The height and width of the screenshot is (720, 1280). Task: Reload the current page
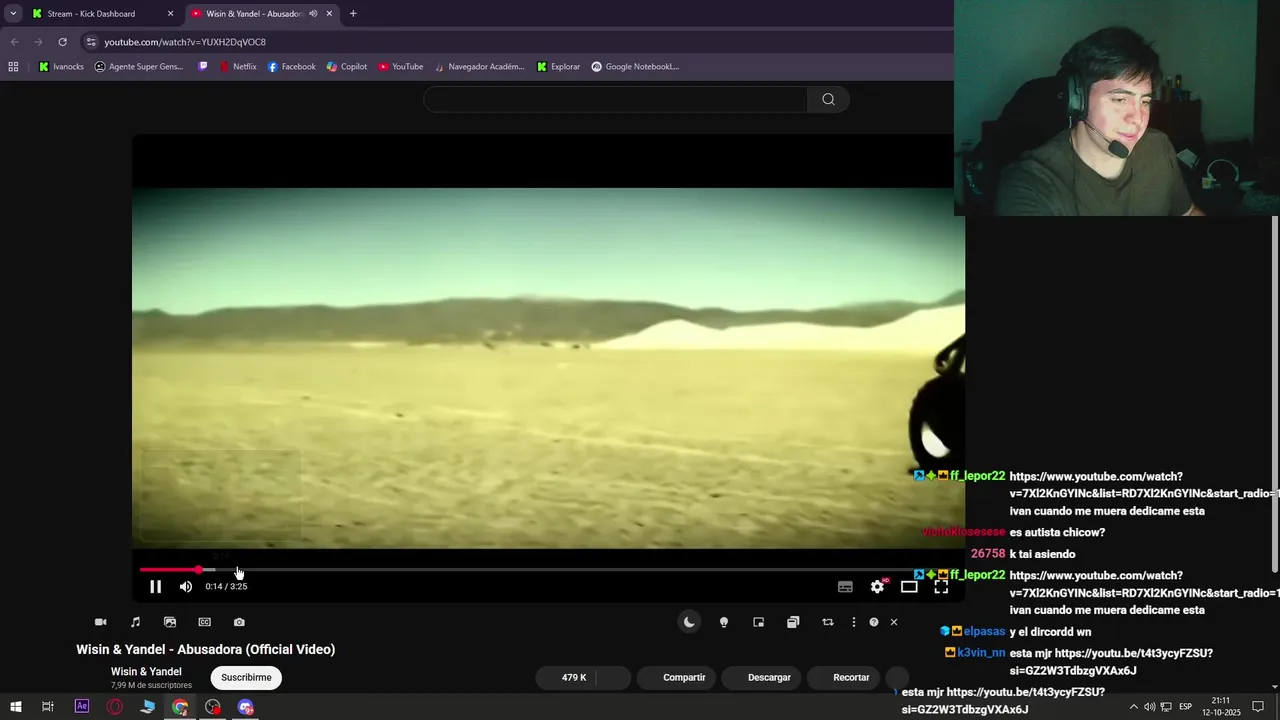(62, 42)
